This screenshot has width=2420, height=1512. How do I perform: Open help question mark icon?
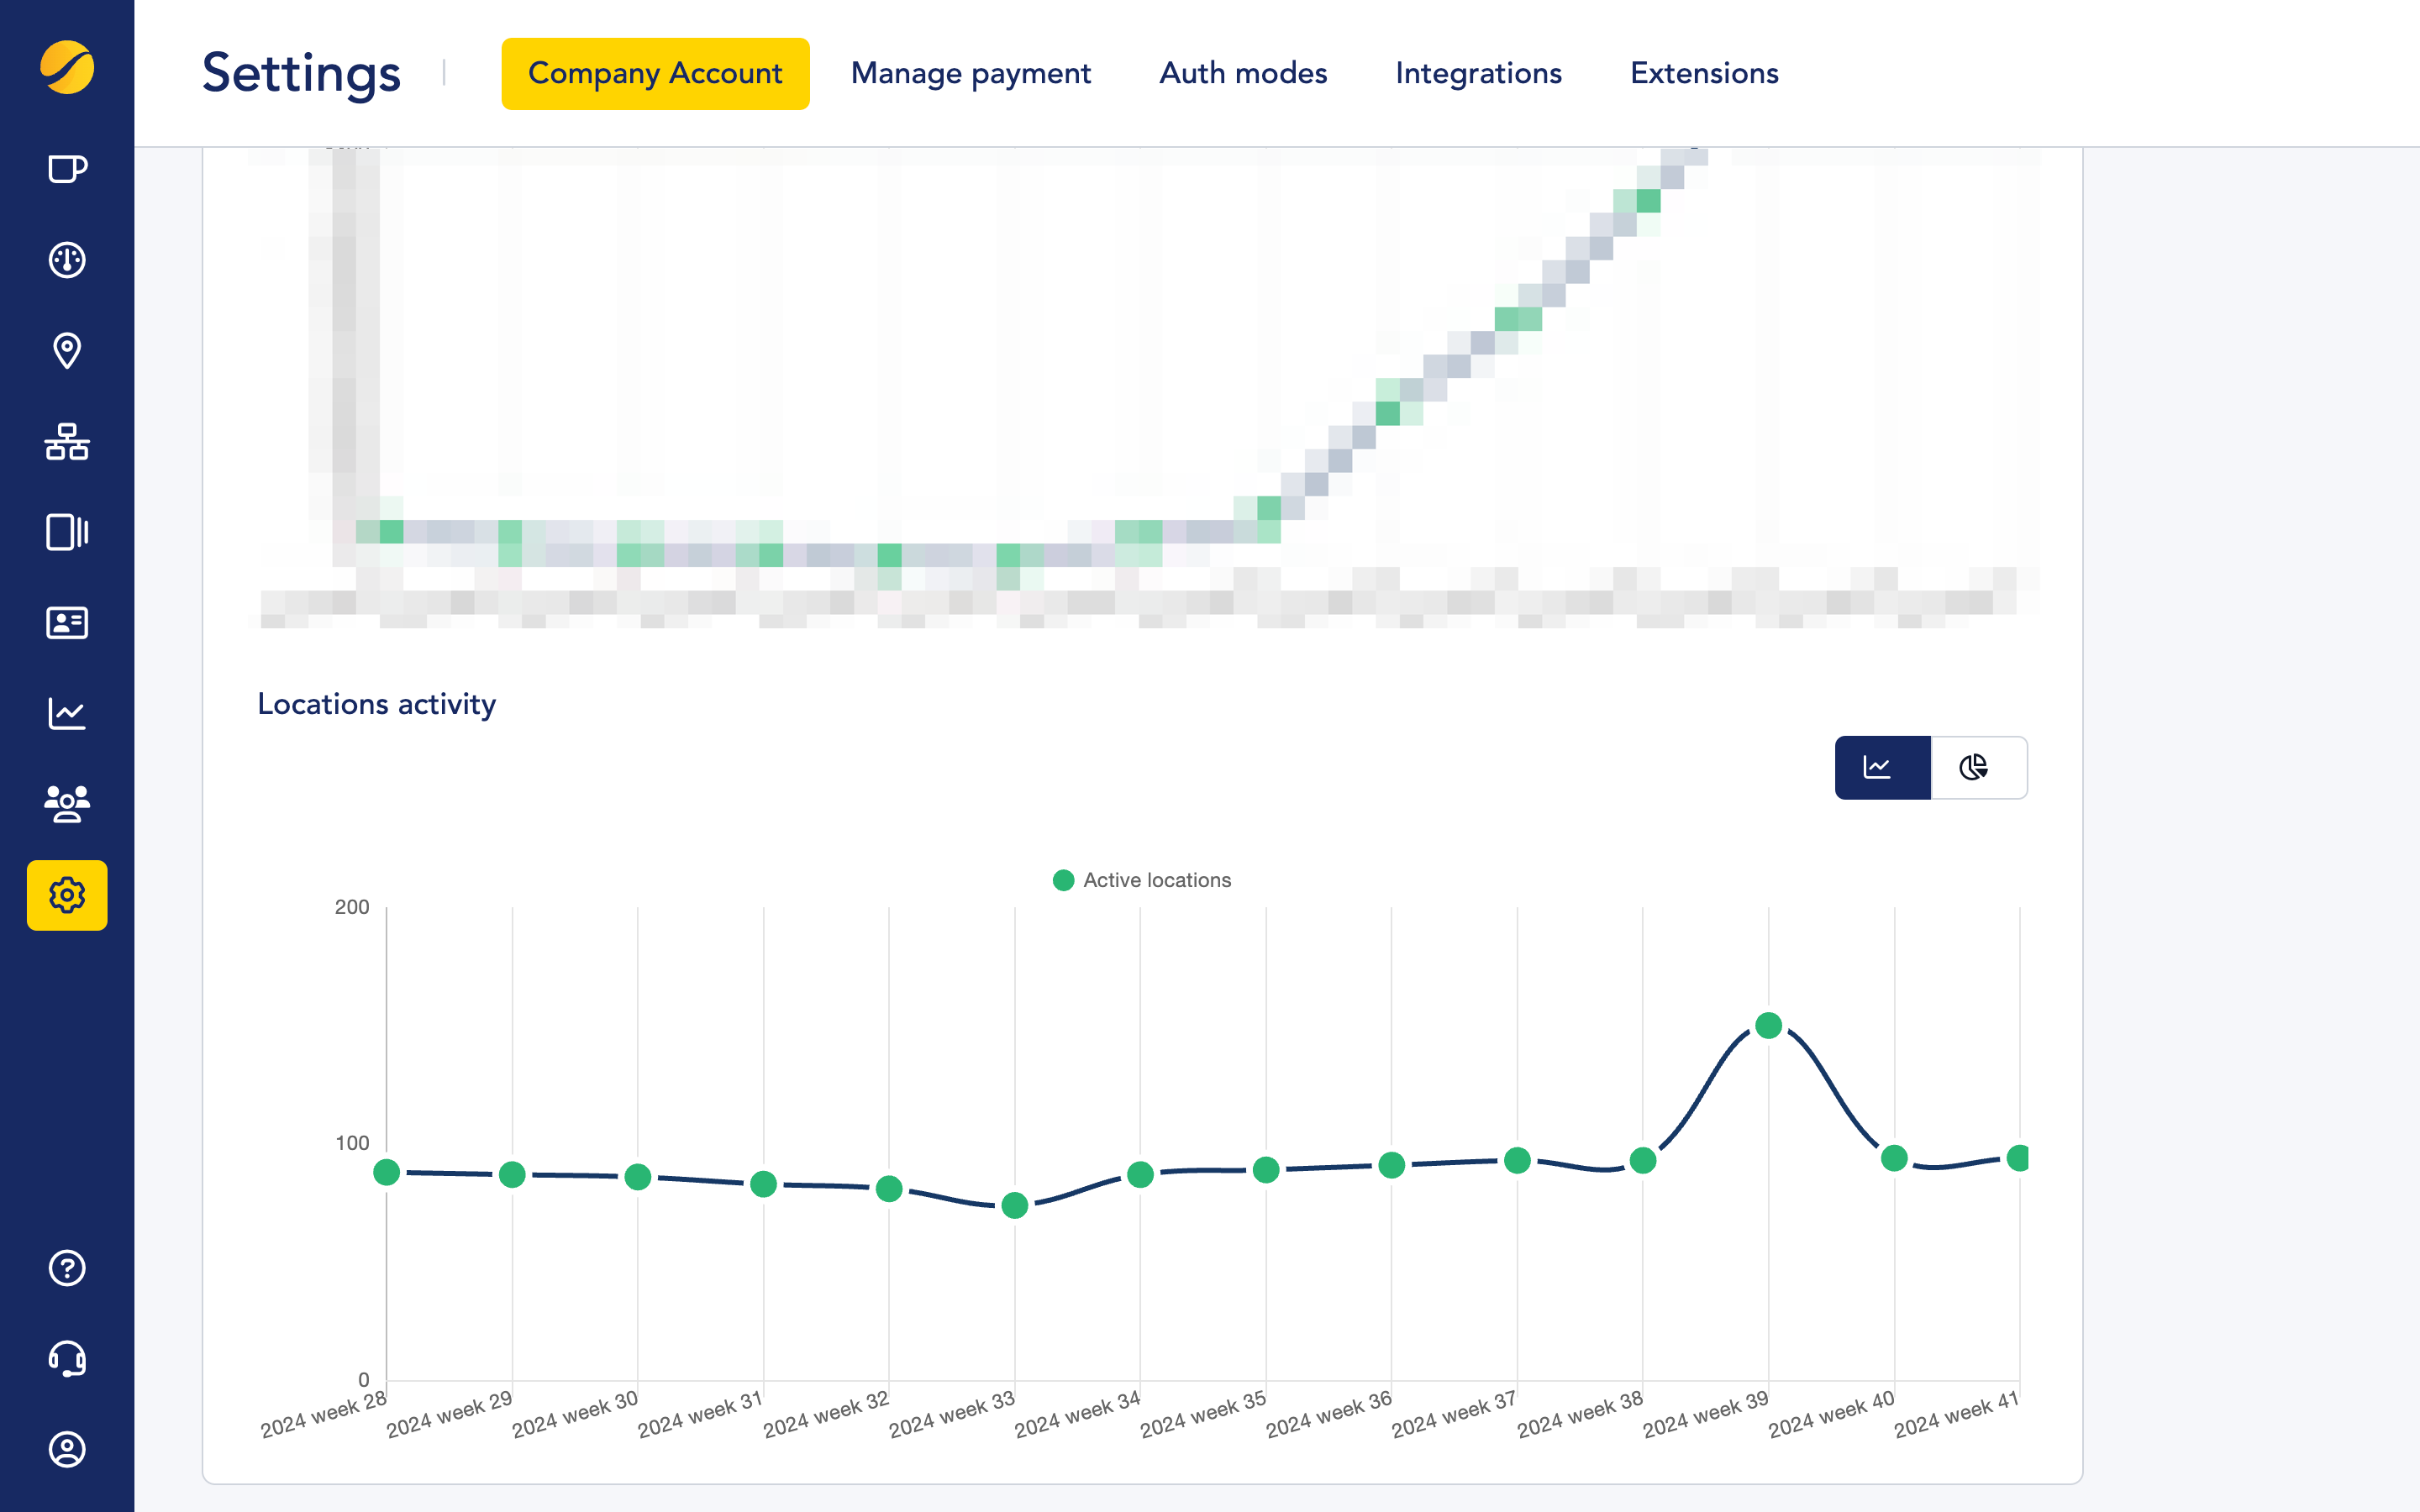67,1268
